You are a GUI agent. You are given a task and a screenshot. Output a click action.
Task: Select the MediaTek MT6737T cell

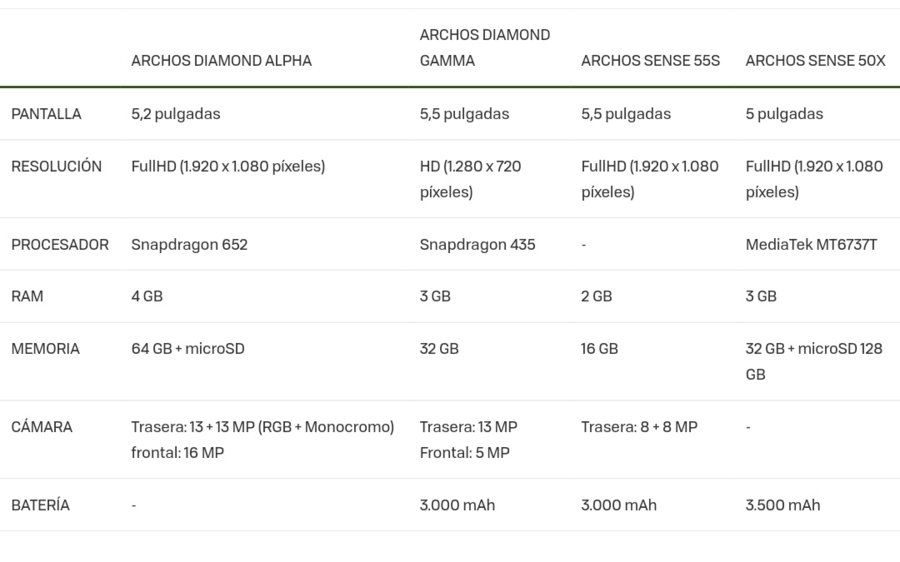[811, 245]
